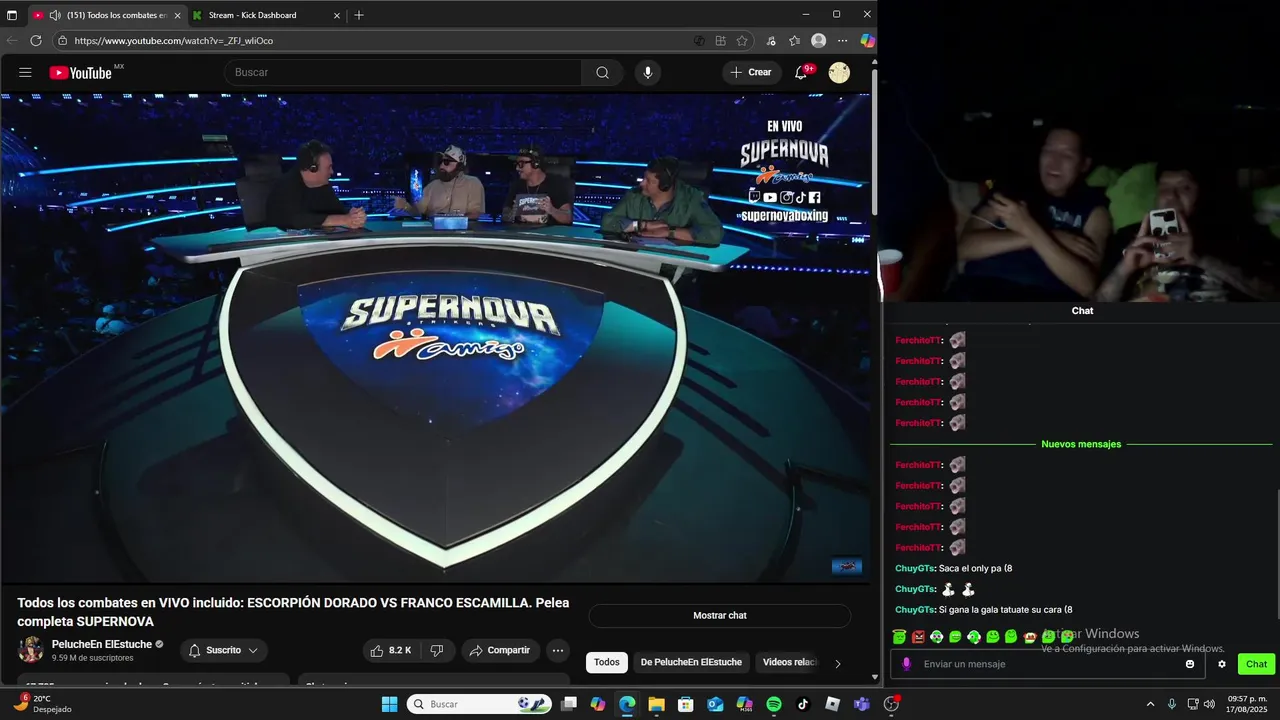
Task: Start voice search with microphone icon
Action: click(648, 72)
